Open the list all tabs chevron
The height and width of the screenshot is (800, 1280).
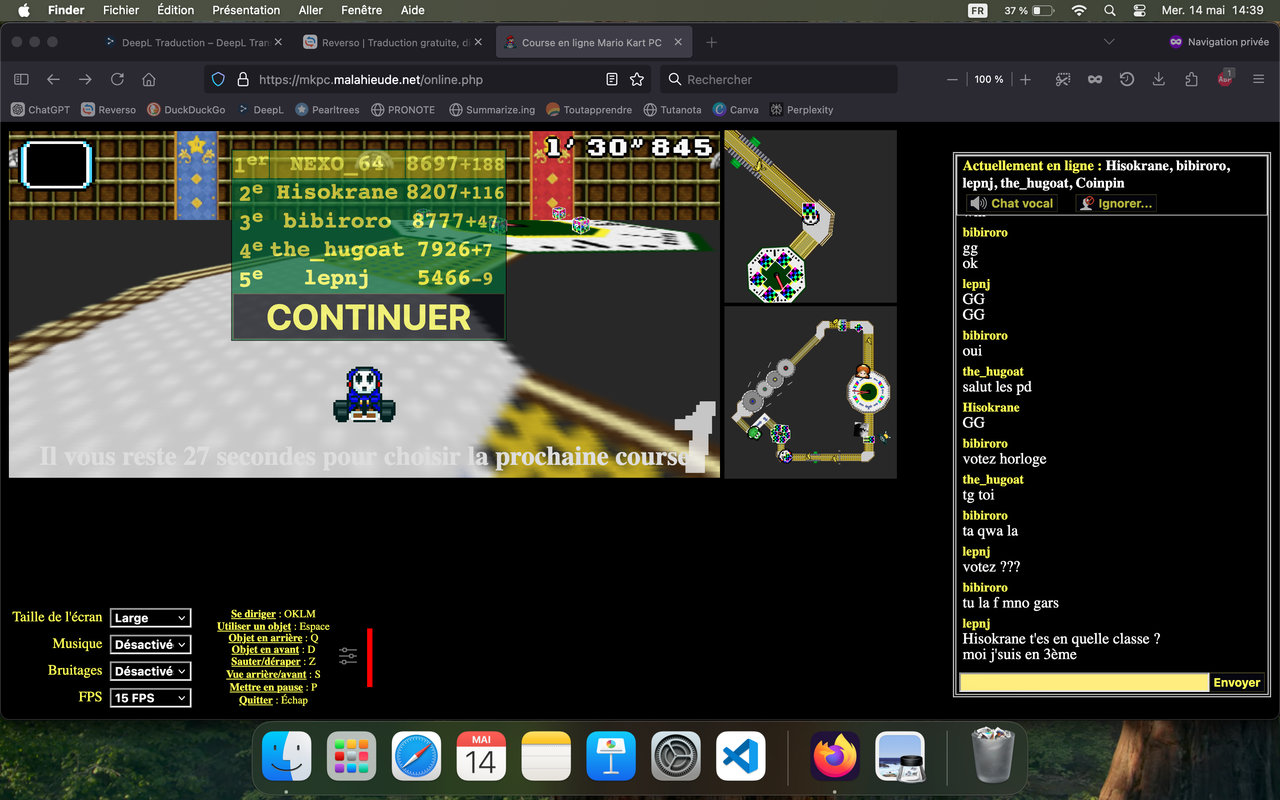click(1109, 42)
